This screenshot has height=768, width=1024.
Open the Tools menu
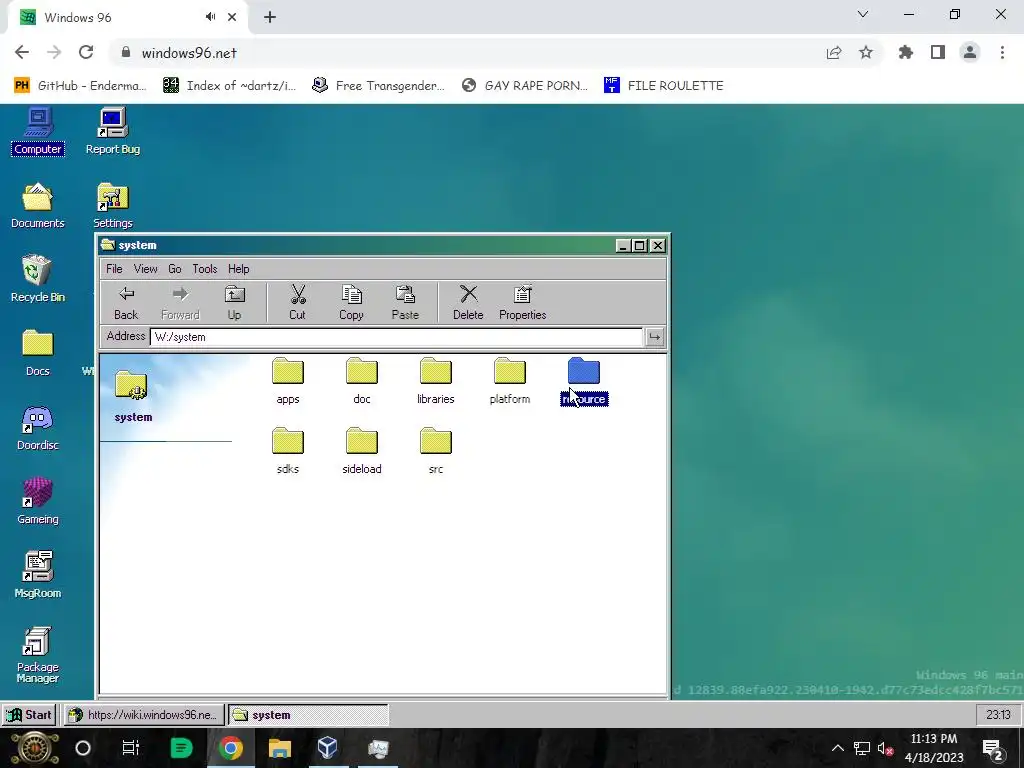pyautogui.click(x=204, y=269)
